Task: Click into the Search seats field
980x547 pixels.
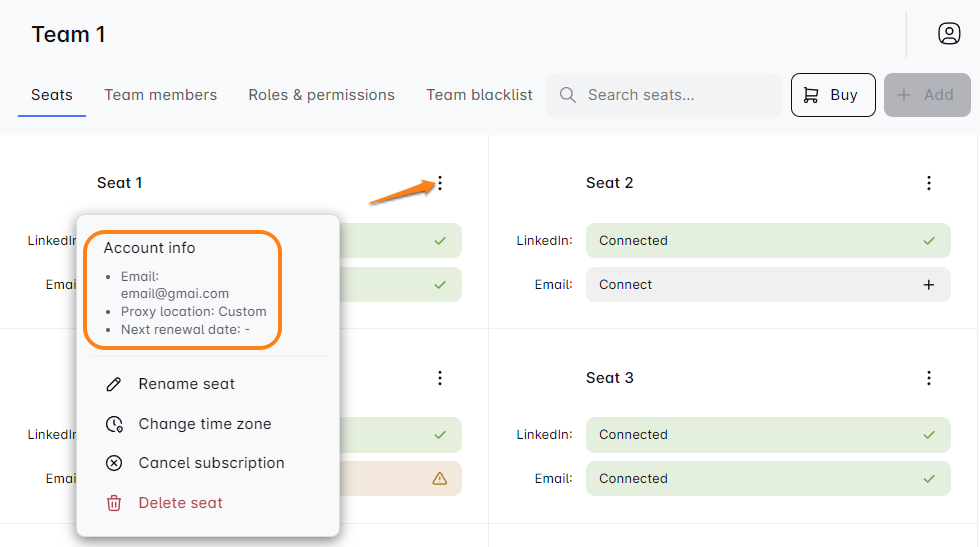Action: 675,95
